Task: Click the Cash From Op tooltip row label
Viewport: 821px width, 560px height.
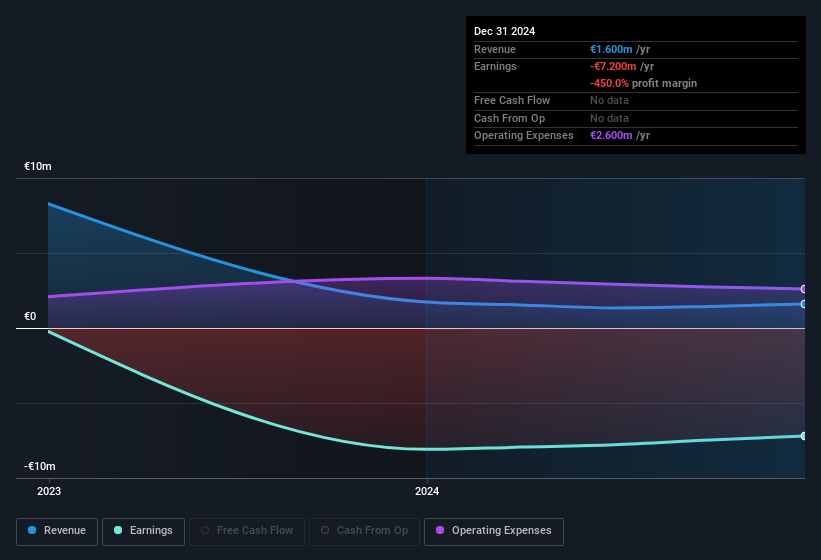Action: pyautogui.click(x=509, y=118)
